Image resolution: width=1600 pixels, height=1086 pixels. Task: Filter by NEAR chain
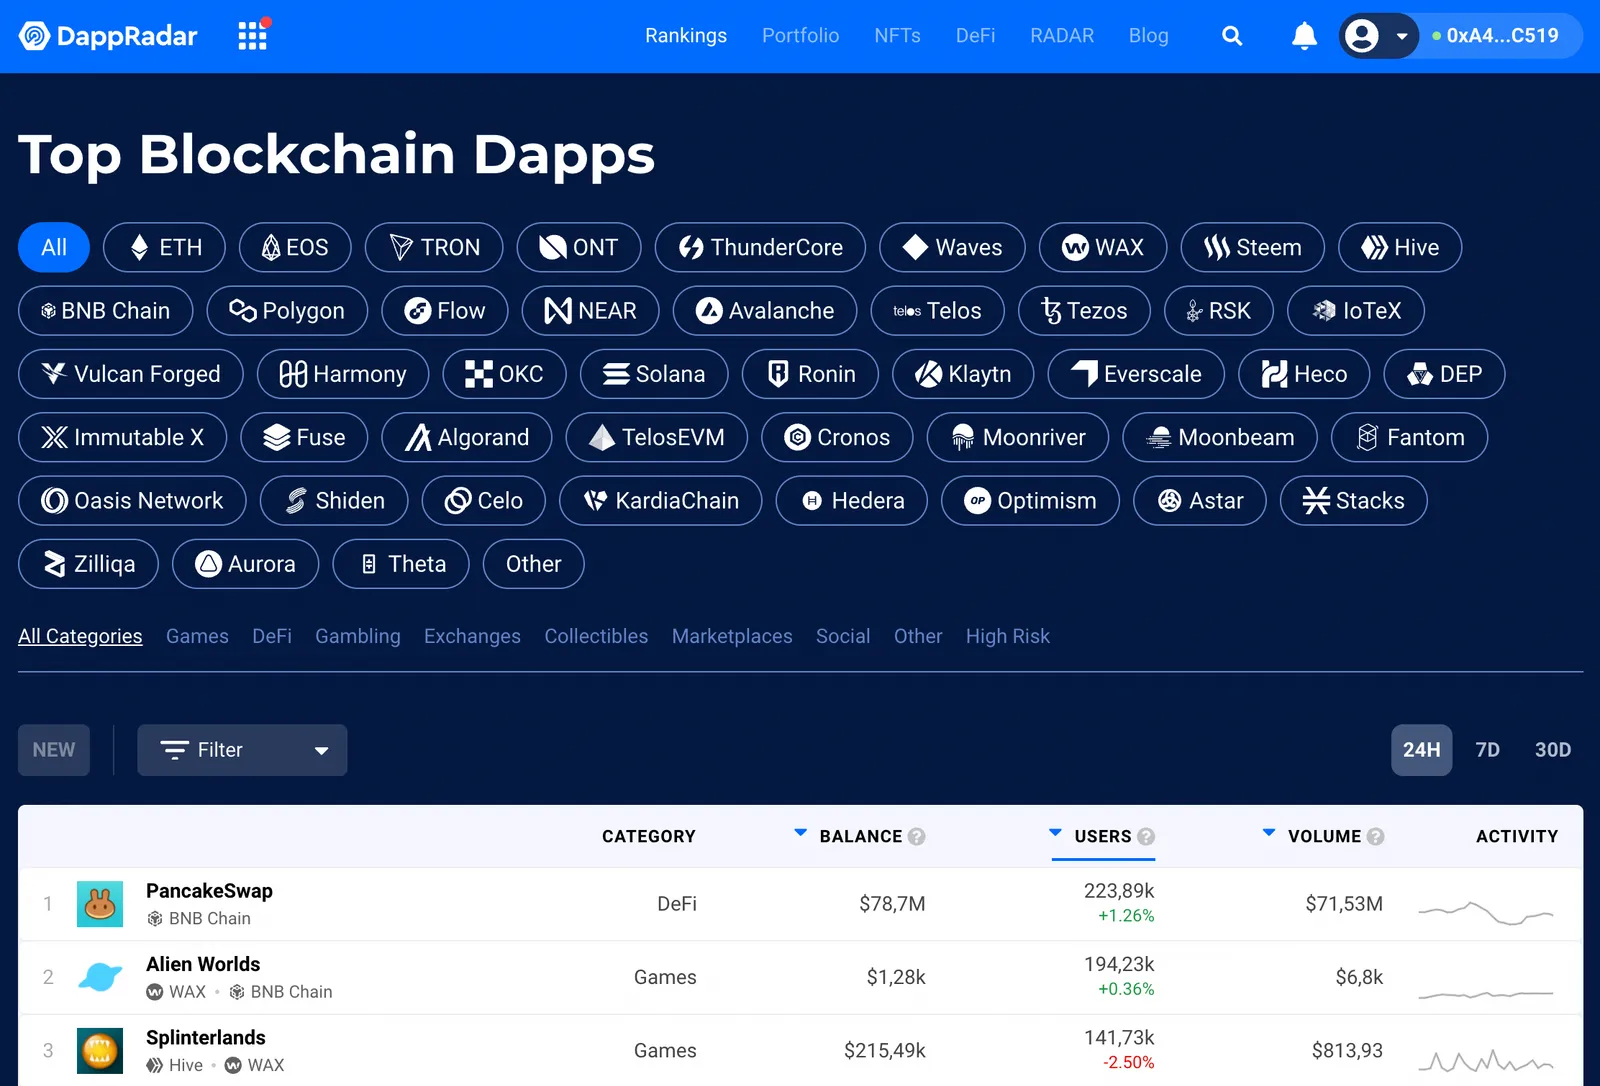(590, 311)
